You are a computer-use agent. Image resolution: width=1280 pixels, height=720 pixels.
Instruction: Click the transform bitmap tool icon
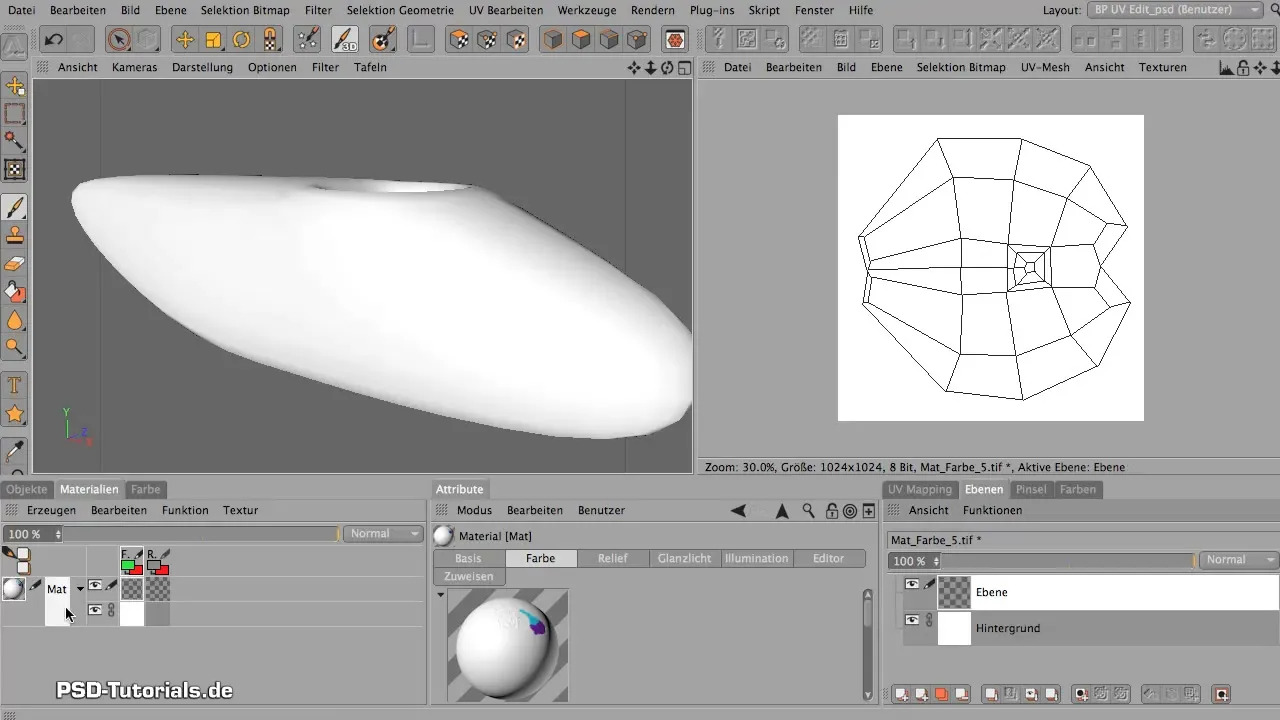(x=15, y=169)
